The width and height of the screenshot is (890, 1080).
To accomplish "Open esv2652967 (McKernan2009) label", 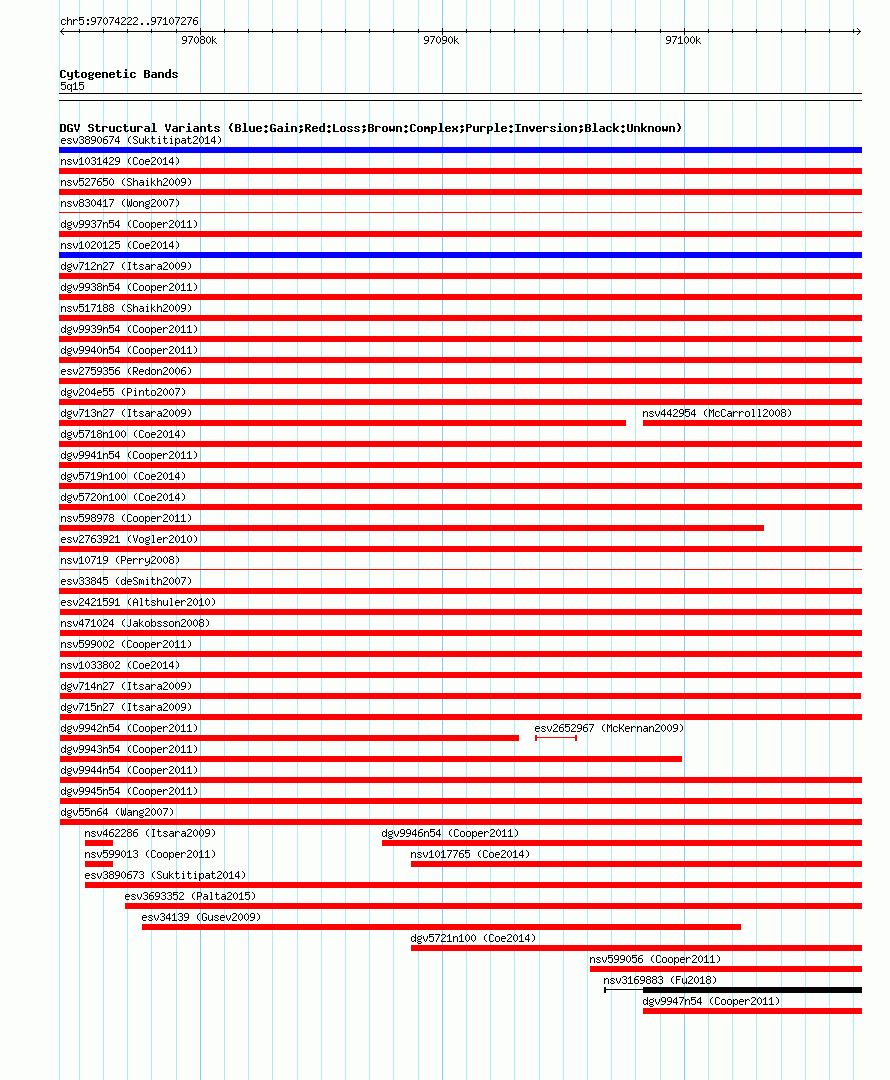I will coord(609,729).
